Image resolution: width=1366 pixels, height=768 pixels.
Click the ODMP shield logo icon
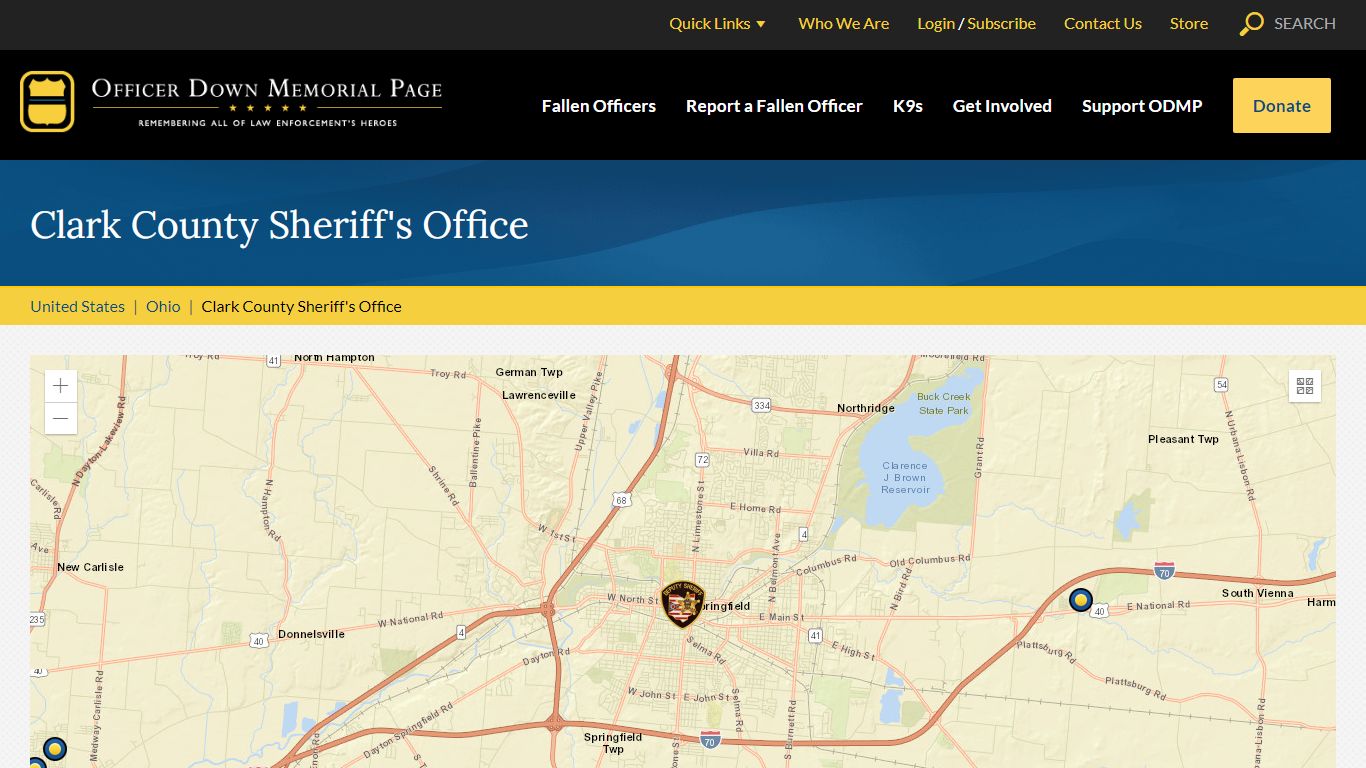click(47, 101)
